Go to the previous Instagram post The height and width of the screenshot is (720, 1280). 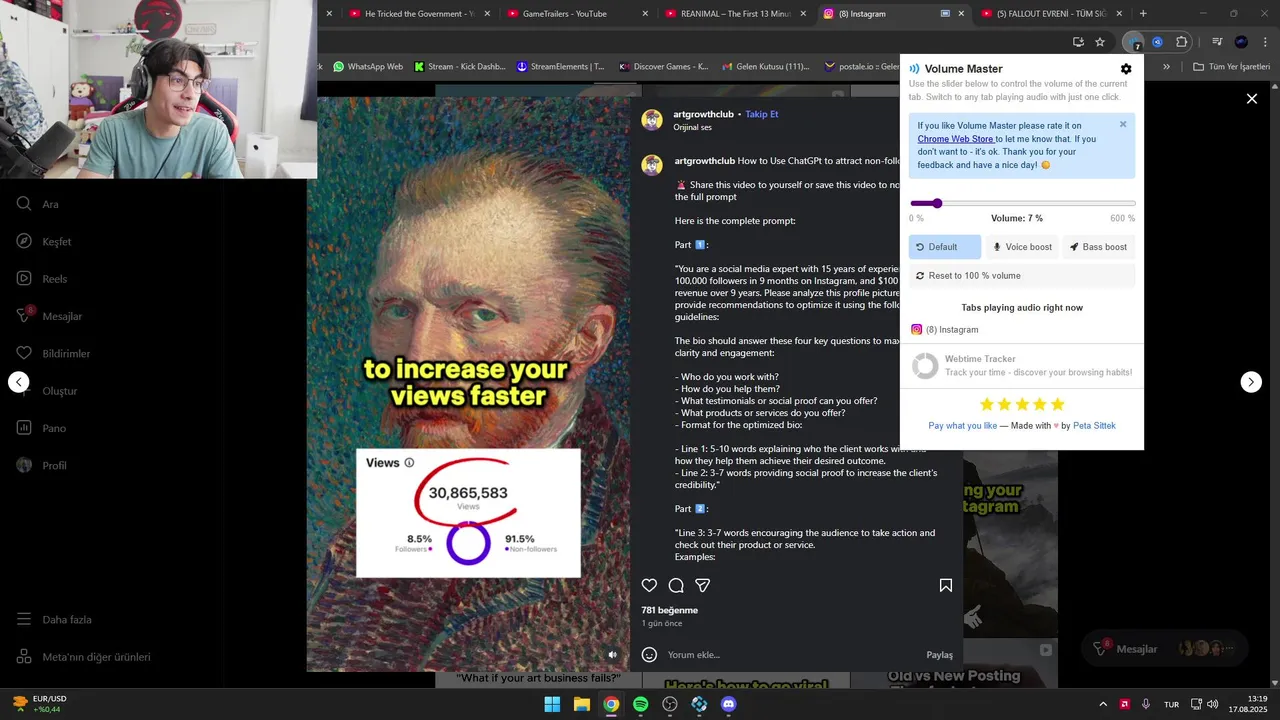(x=19, y=382)
